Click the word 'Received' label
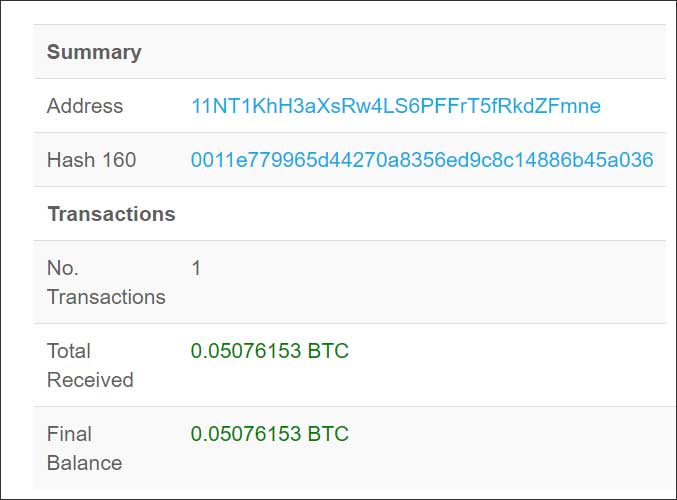 coord(90,380)
